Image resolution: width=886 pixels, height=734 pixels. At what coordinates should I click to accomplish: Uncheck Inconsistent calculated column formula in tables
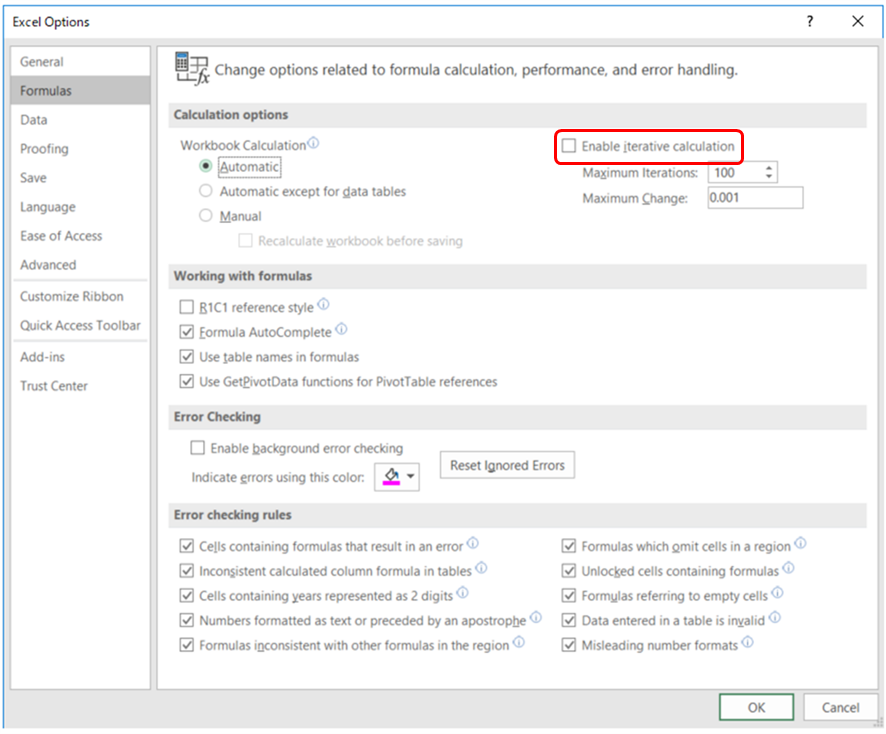[x=186, y=571]
